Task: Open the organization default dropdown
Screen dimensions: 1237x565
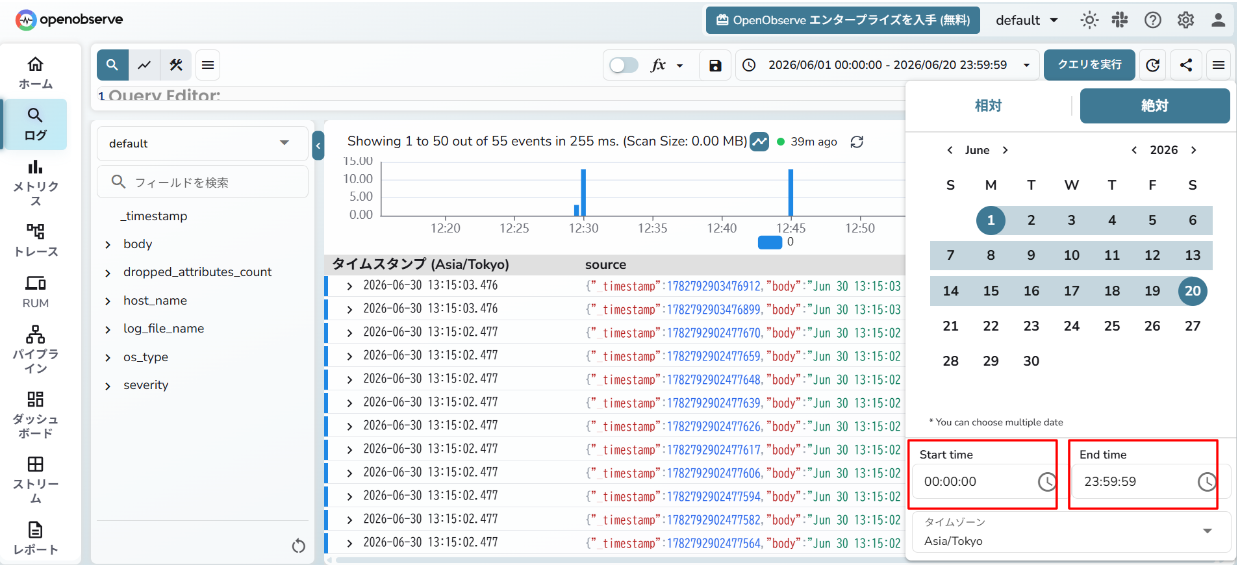Action: click(x=1028, y=20)
